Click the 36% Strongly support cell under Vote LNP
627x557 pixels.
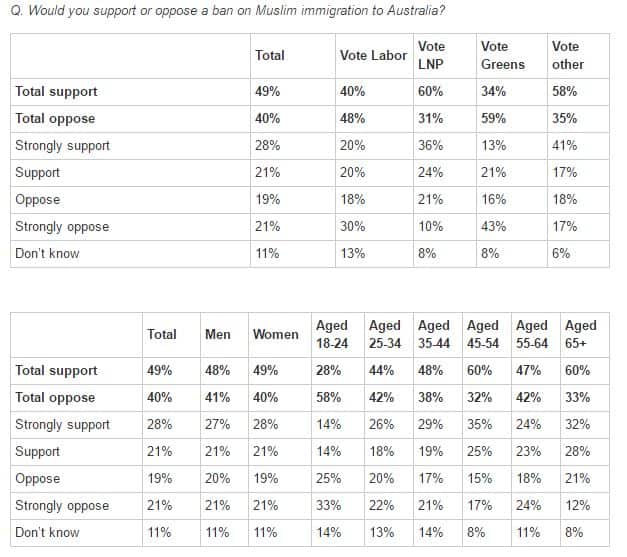tap(430, 146)
